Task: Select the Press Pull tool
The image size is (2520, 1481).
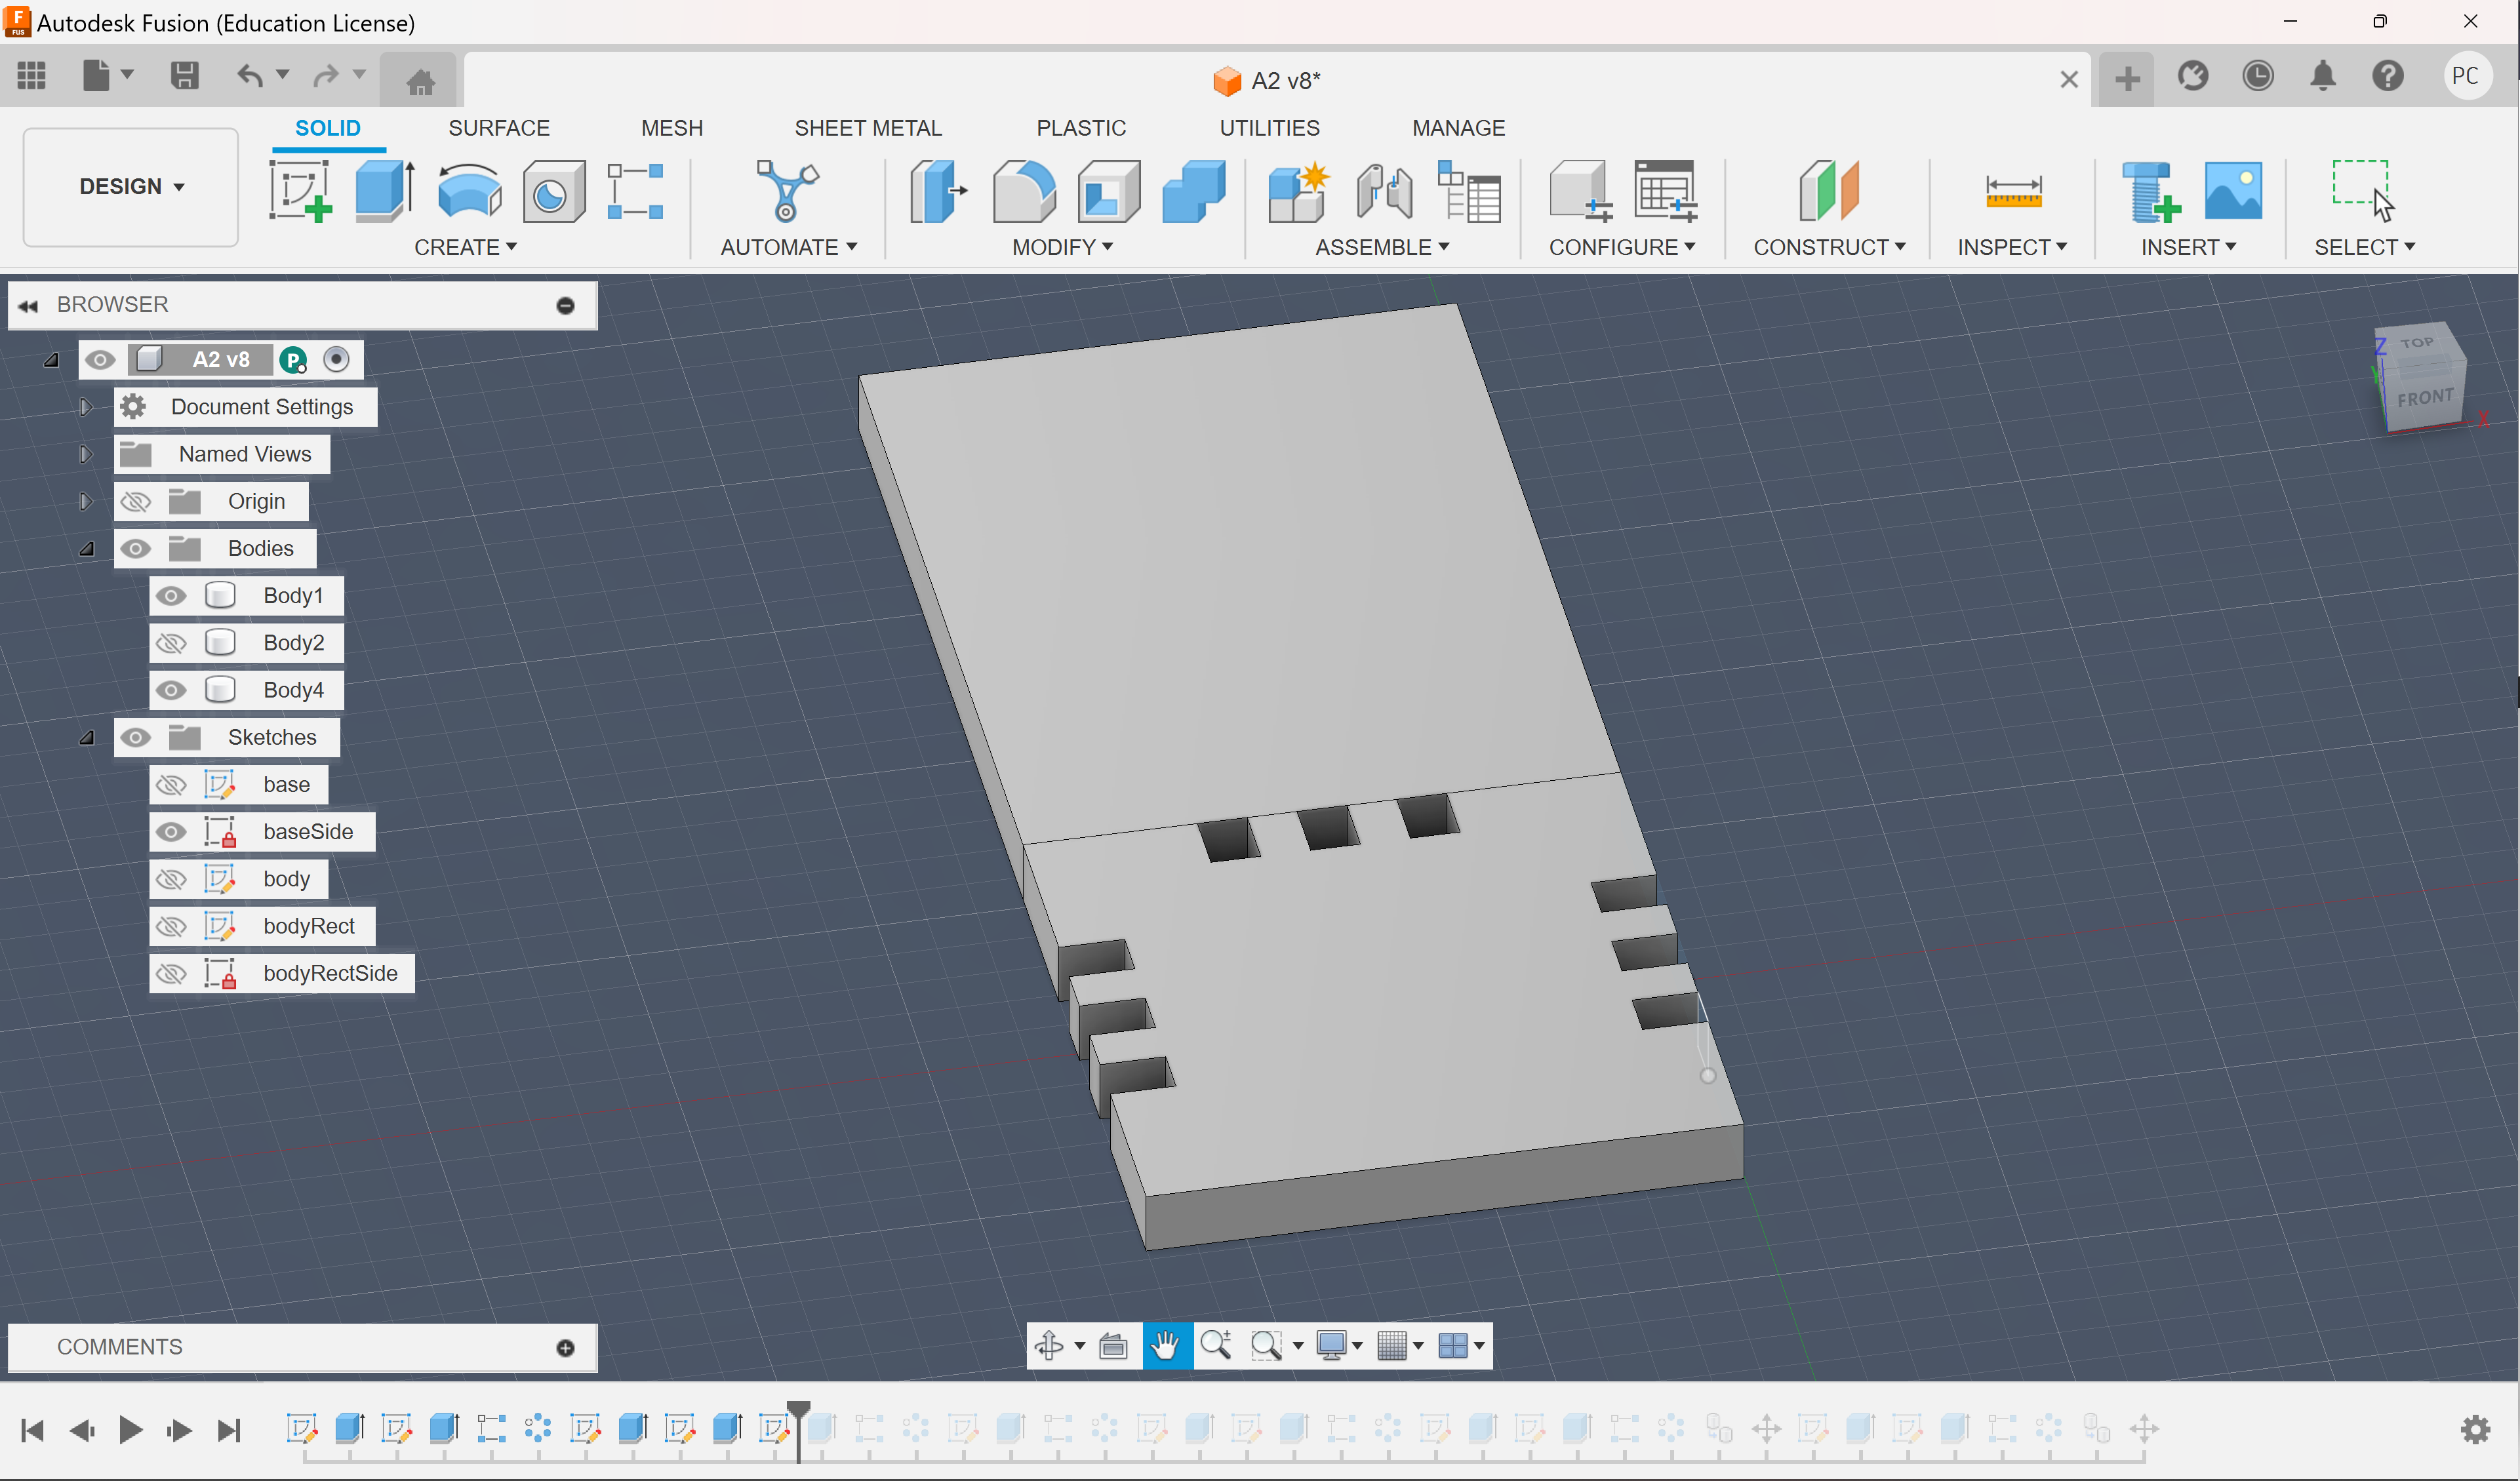Action: click(938, 190)
